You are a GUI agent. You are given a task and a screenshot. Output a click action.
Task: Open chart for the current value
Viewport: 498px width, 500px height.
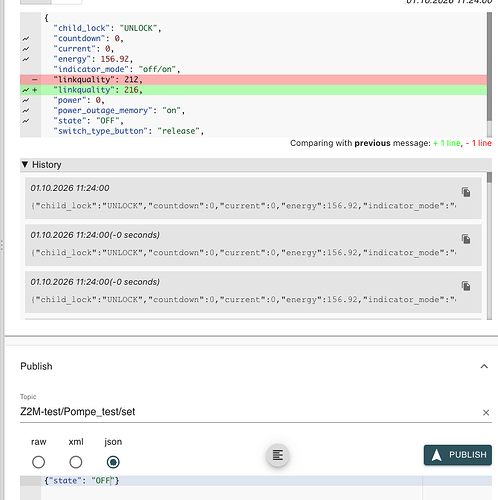26,49
